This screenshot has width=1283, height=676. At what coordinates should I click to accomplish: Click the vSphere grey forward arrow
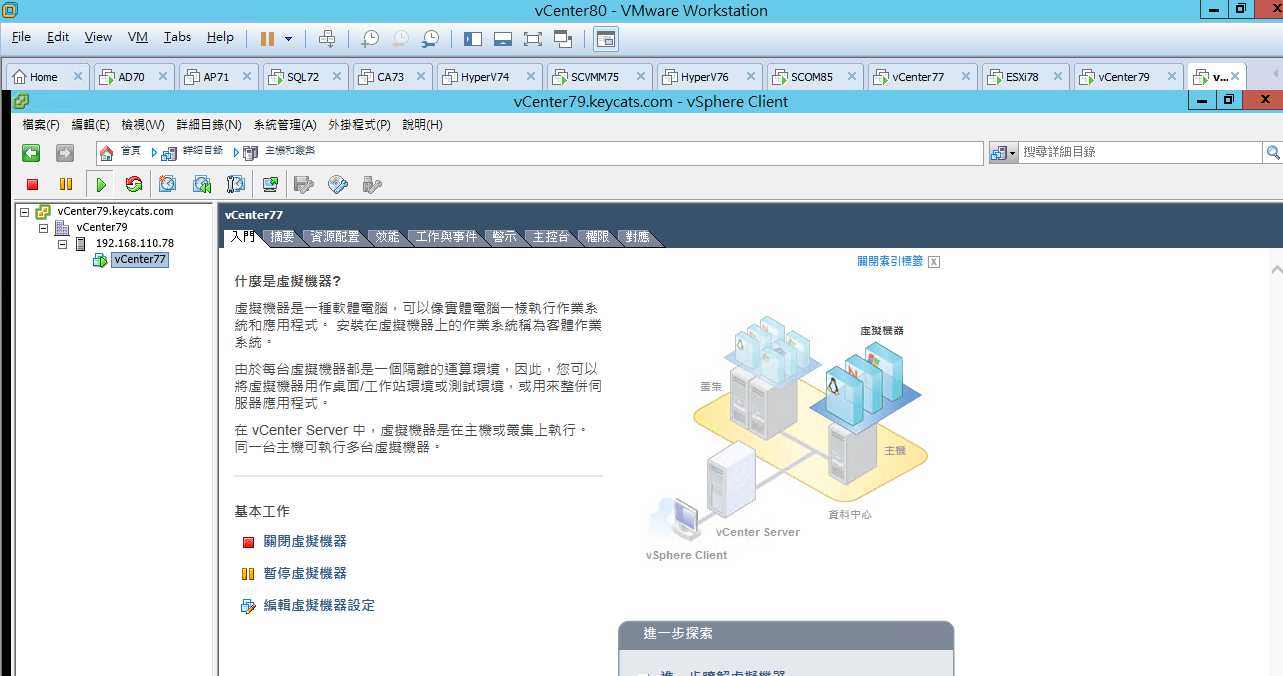(65, 153)
